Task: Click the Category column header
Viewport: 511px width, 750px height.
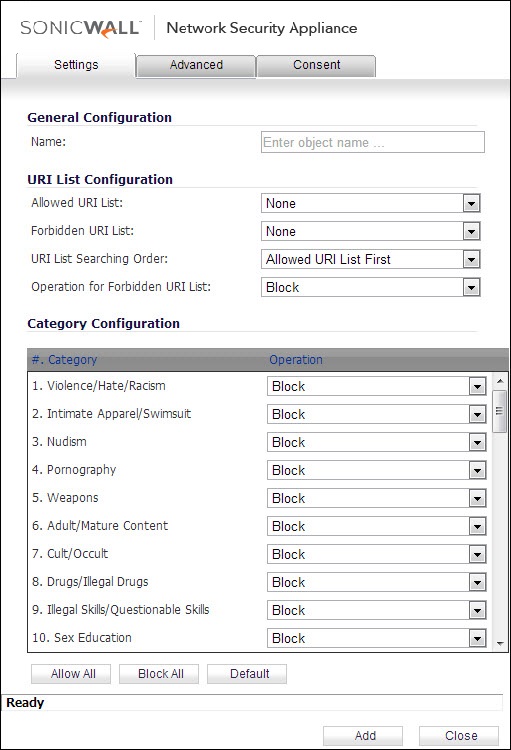Action: coord(65,360)
